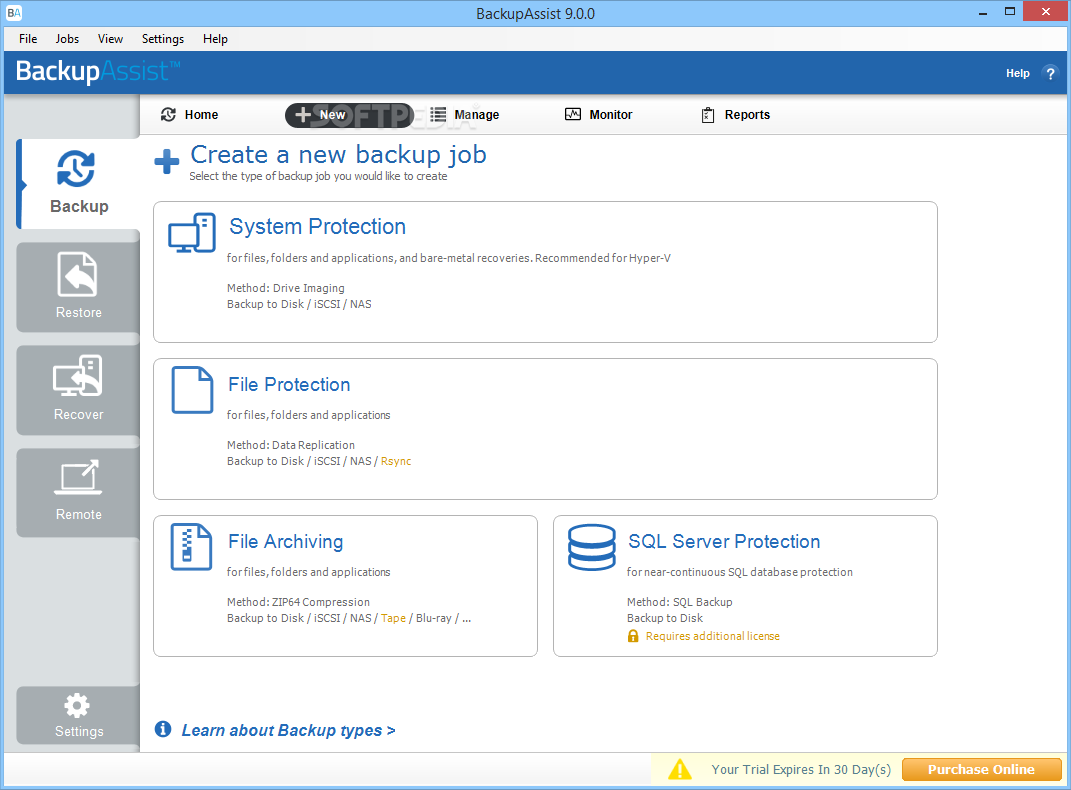This screenshot has width=1071, height=790.
Task: Click Method: Data Replication text
Action: (291, 445)
